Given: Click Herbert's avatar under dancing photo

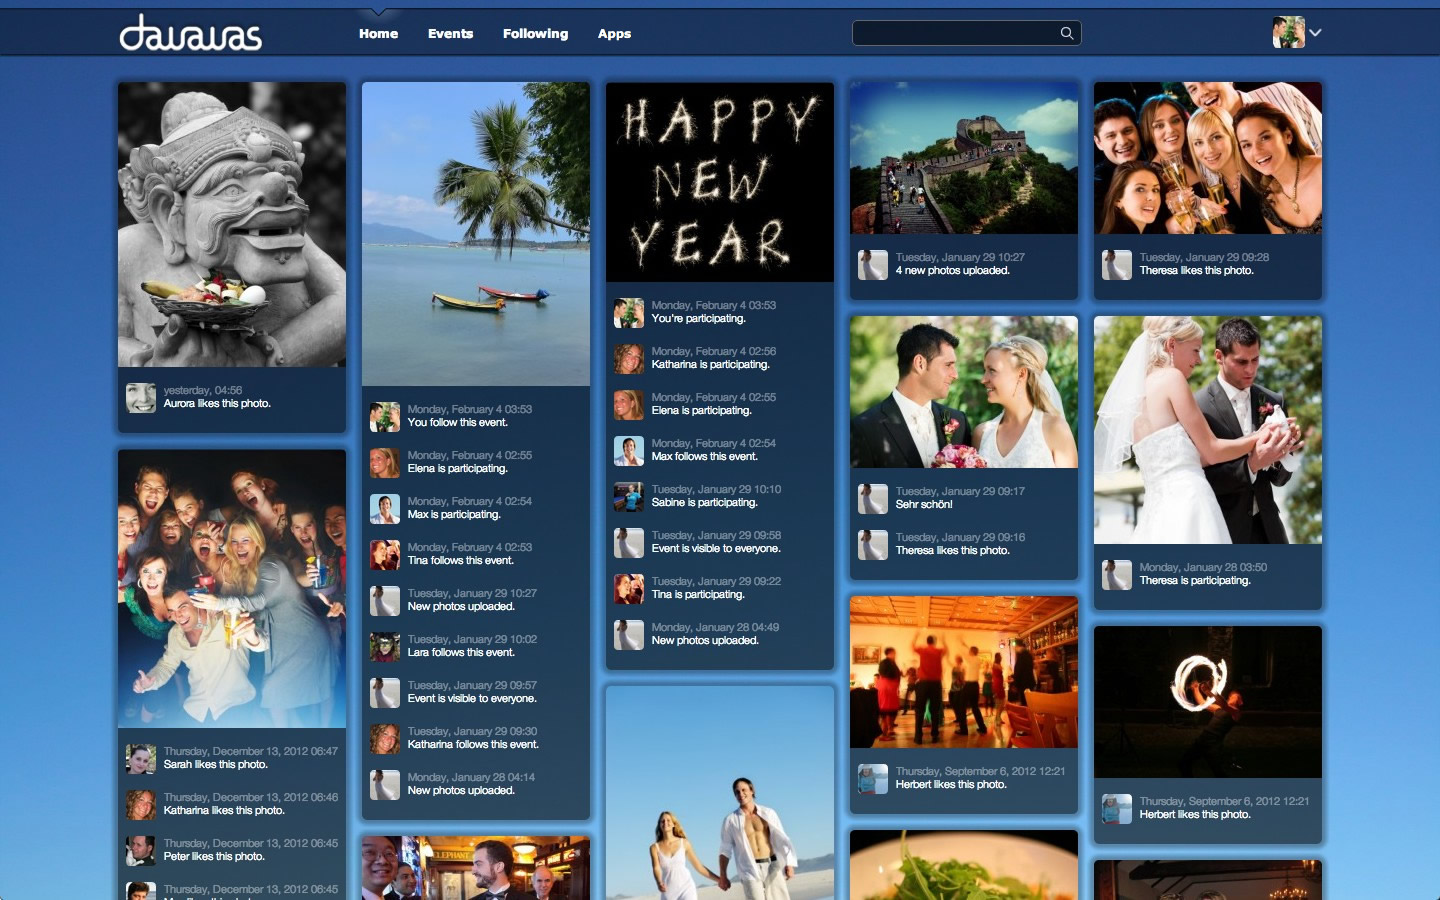Looking at the screenshot, I should pos(873,779).
